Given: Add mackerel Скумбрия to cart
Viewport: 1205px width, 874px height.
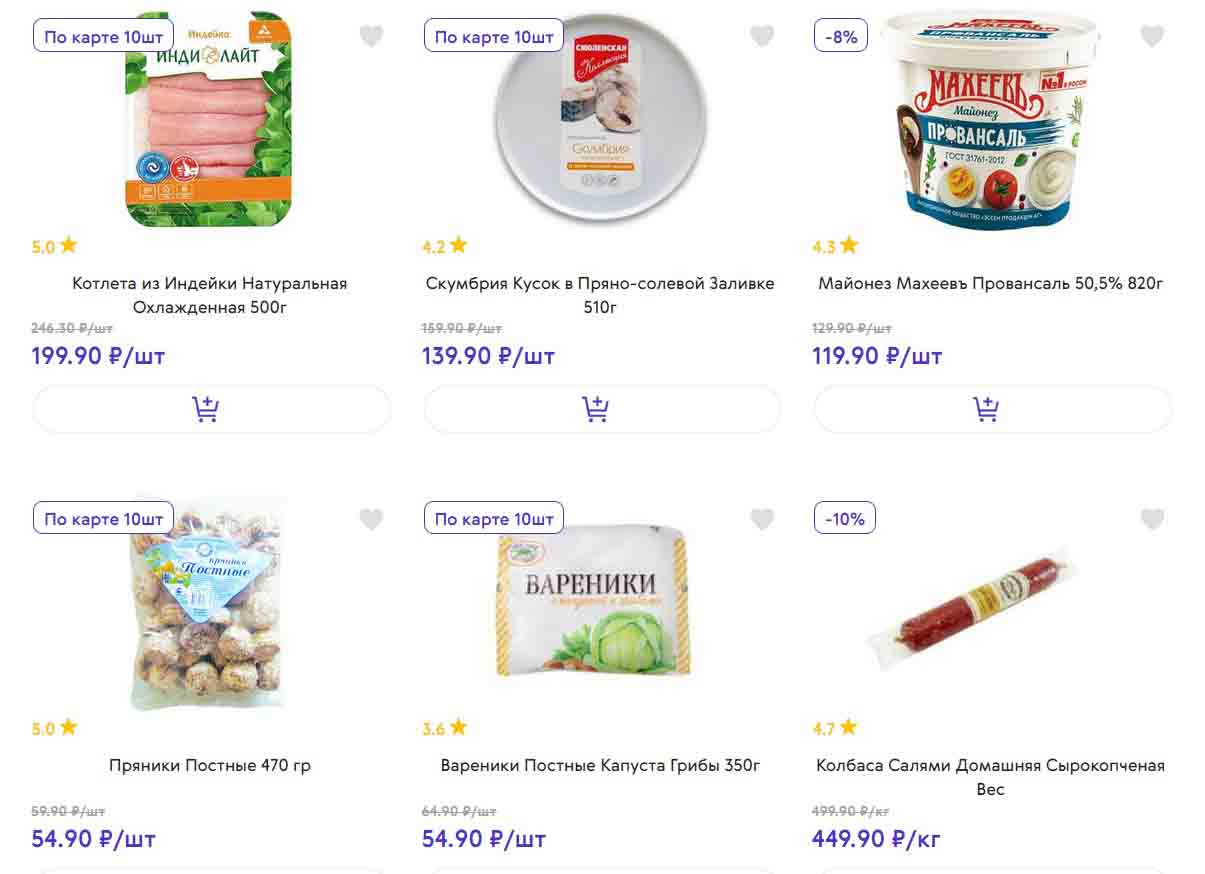Looking at the screenshot, I should [602, 409].
